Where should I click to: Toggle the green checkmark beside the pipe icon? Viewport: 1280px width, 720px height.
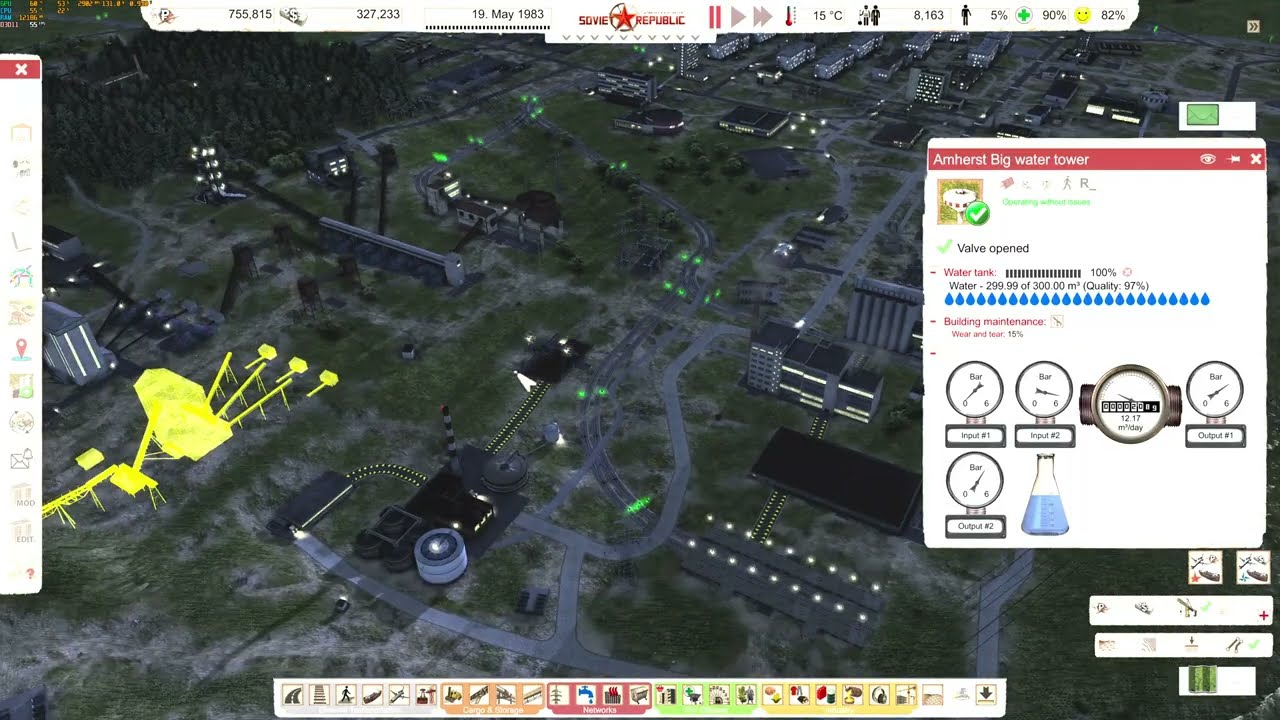(x=1254, y=644)
